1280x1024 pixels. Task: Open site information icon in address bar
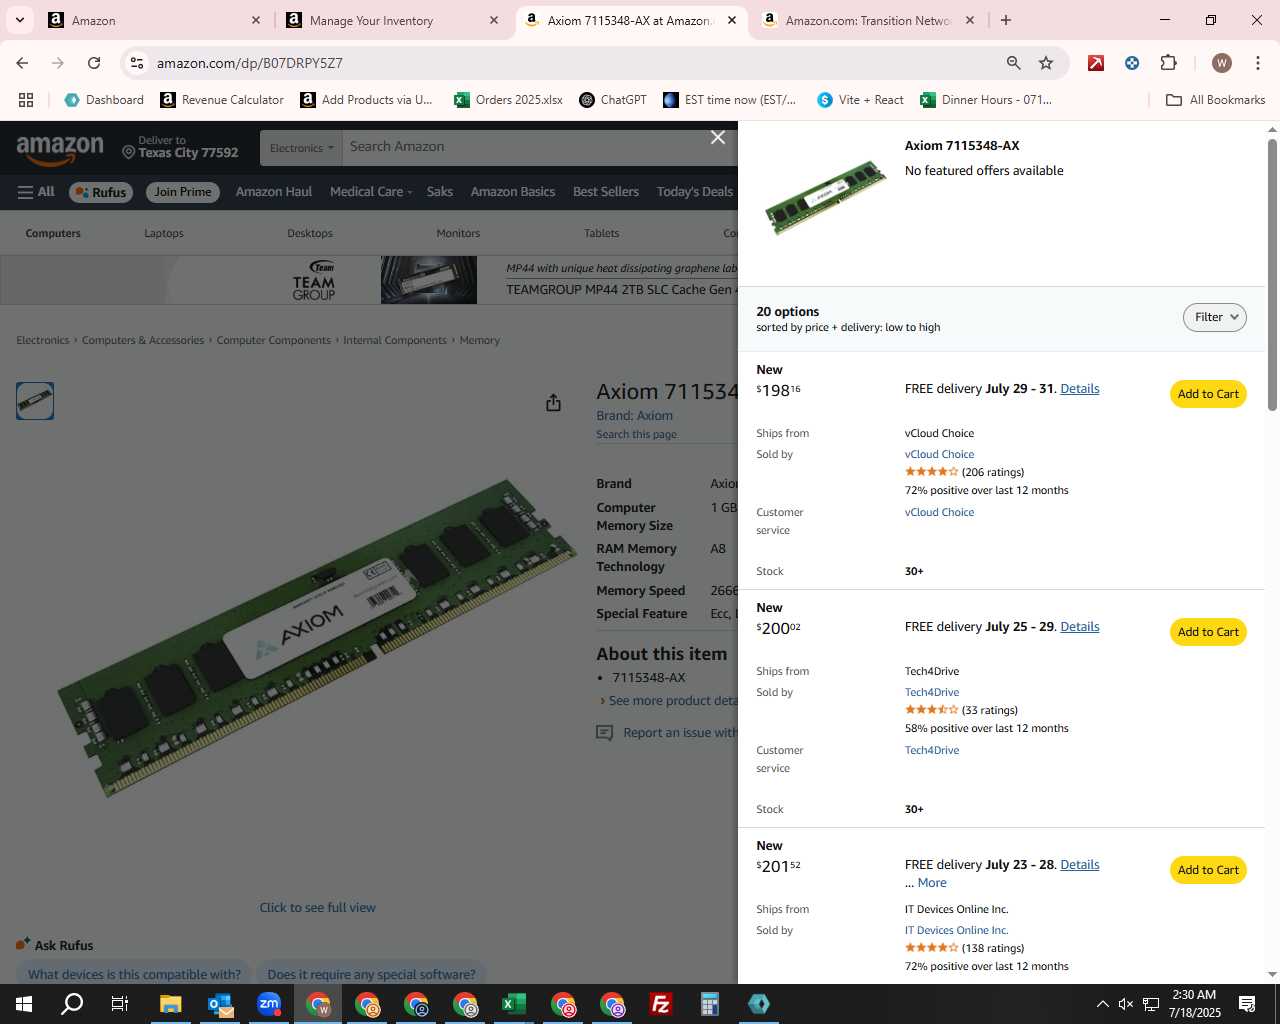pyautogui.click(x=137, y=63)
